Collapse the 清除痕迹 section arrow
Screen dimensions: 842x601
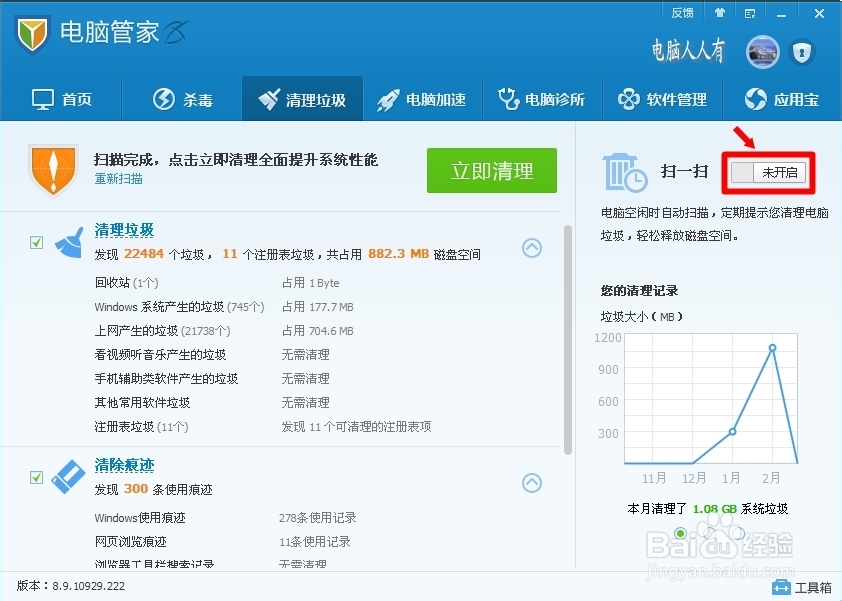[x=532, y=482]
